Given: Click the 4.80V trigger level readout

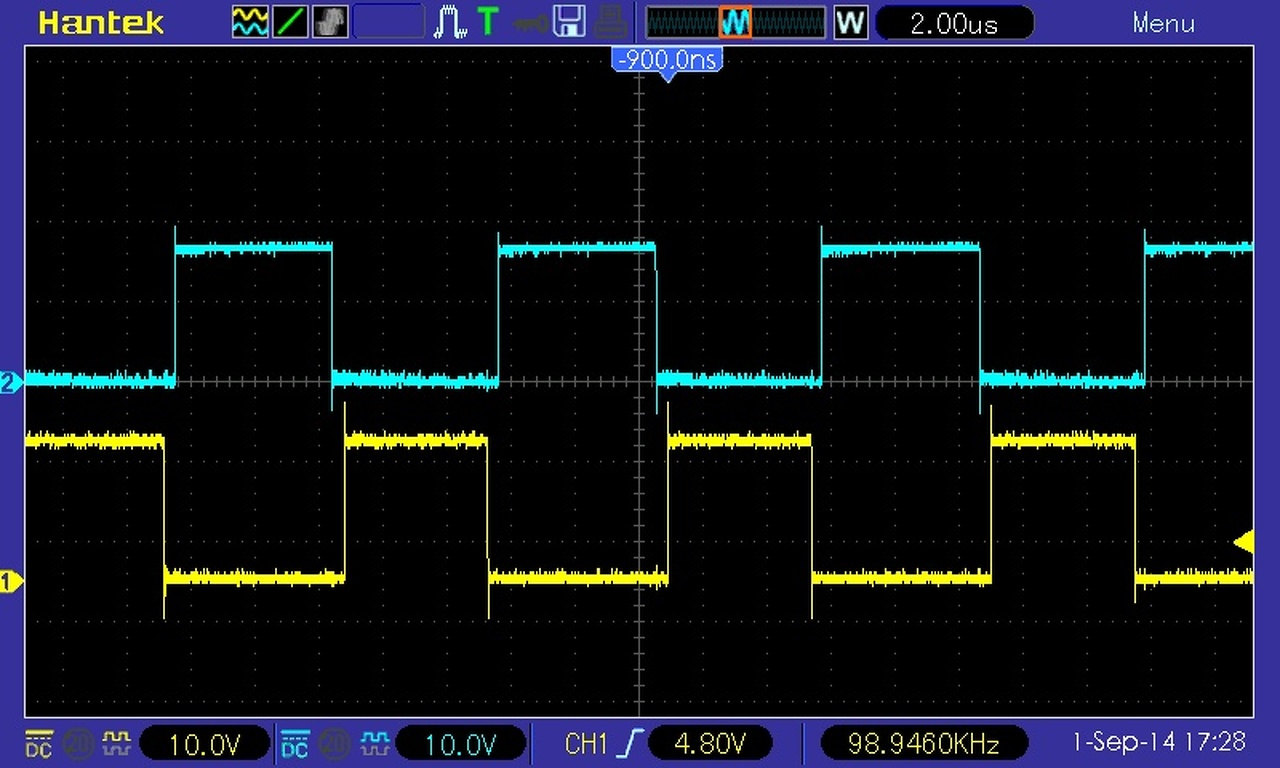Looking at the screenshot, I should (710, 743).
